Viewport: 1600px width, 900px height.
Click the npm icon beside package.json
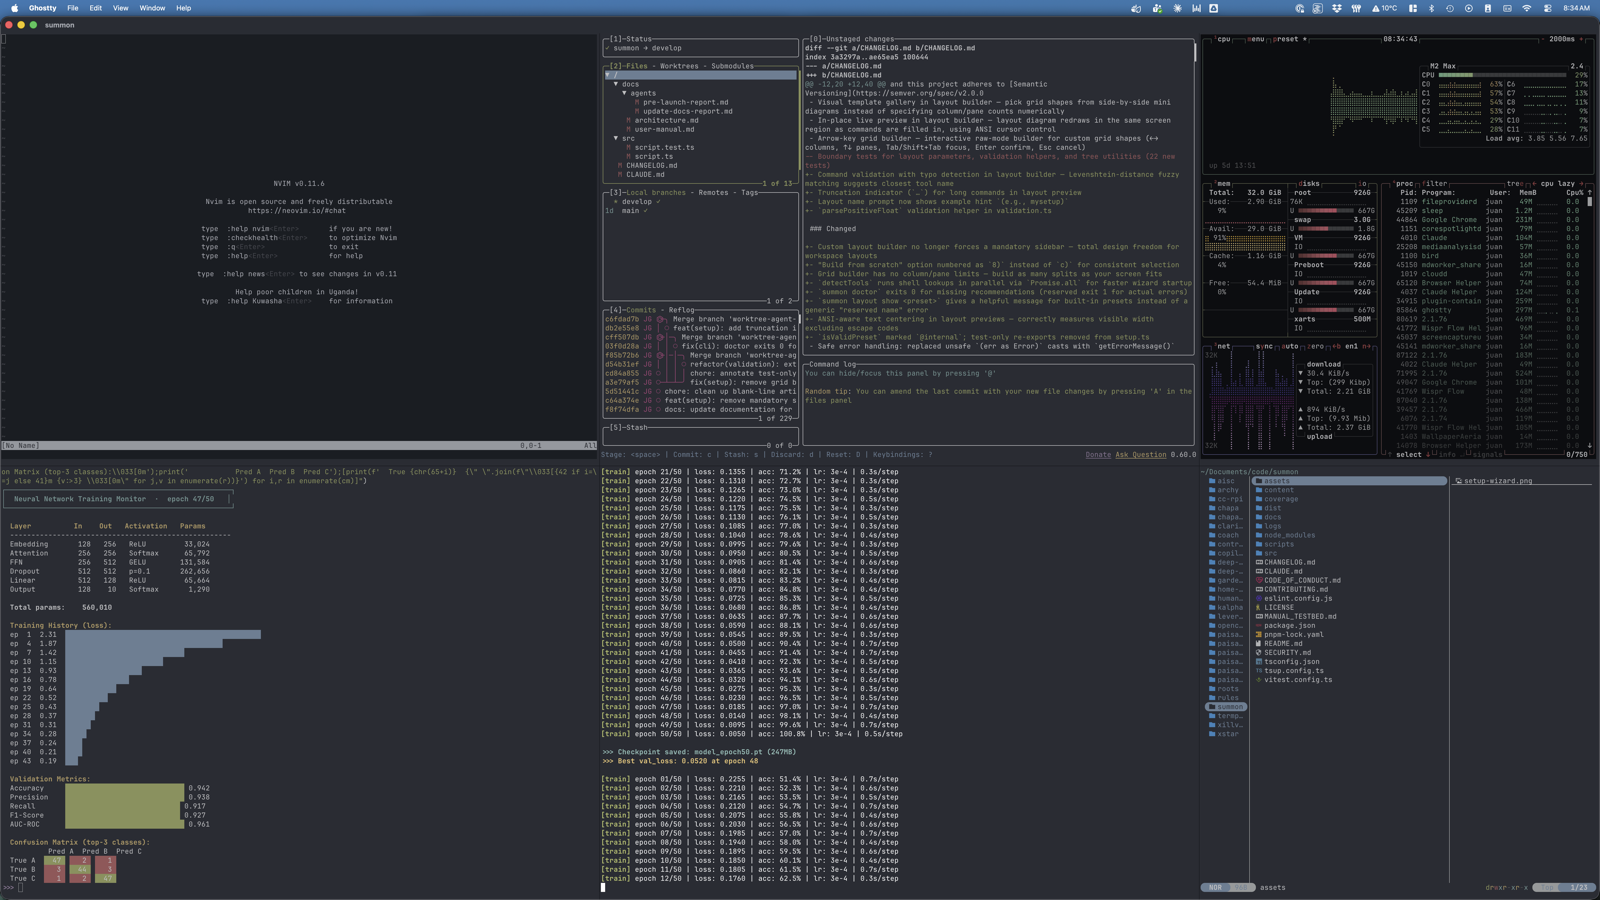[1258, 626]
